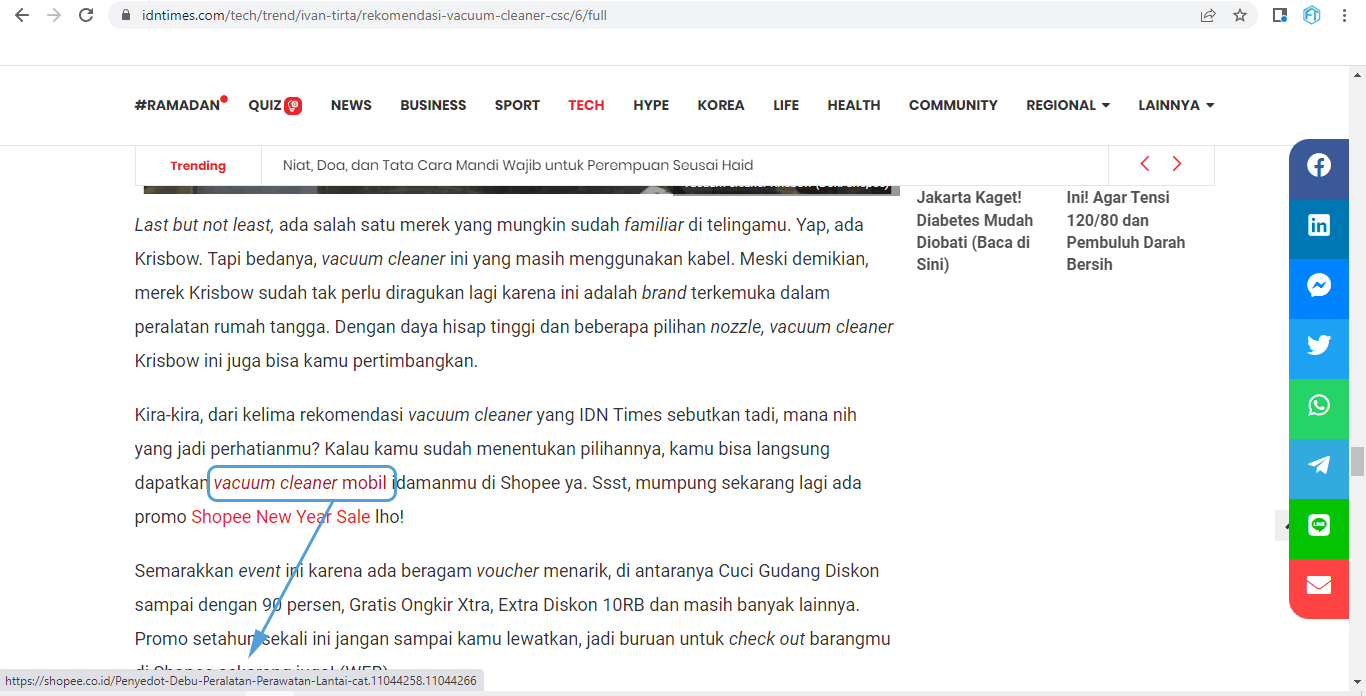This screenshot has width=1366, height=696.
Task: Share the article via Messenger
Action: coord(1319,286)
